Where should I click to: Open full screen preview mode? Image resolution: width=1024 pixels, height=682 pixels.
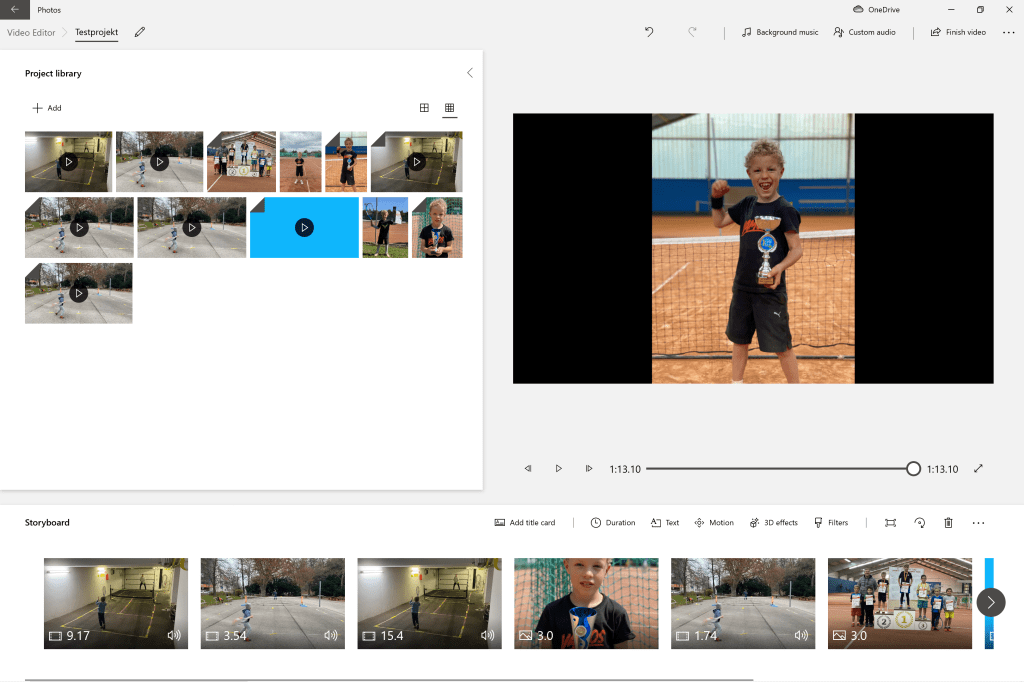tap(978, 469)
